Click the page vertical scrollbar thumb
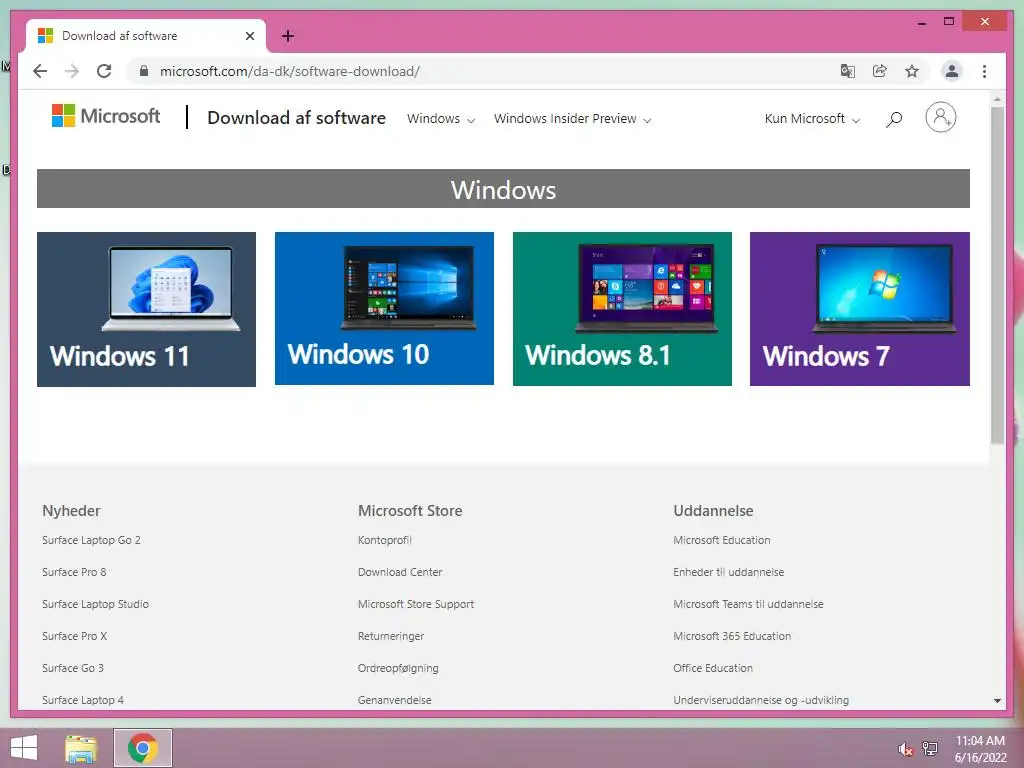The image size is (1024, 768). [997, 276]
